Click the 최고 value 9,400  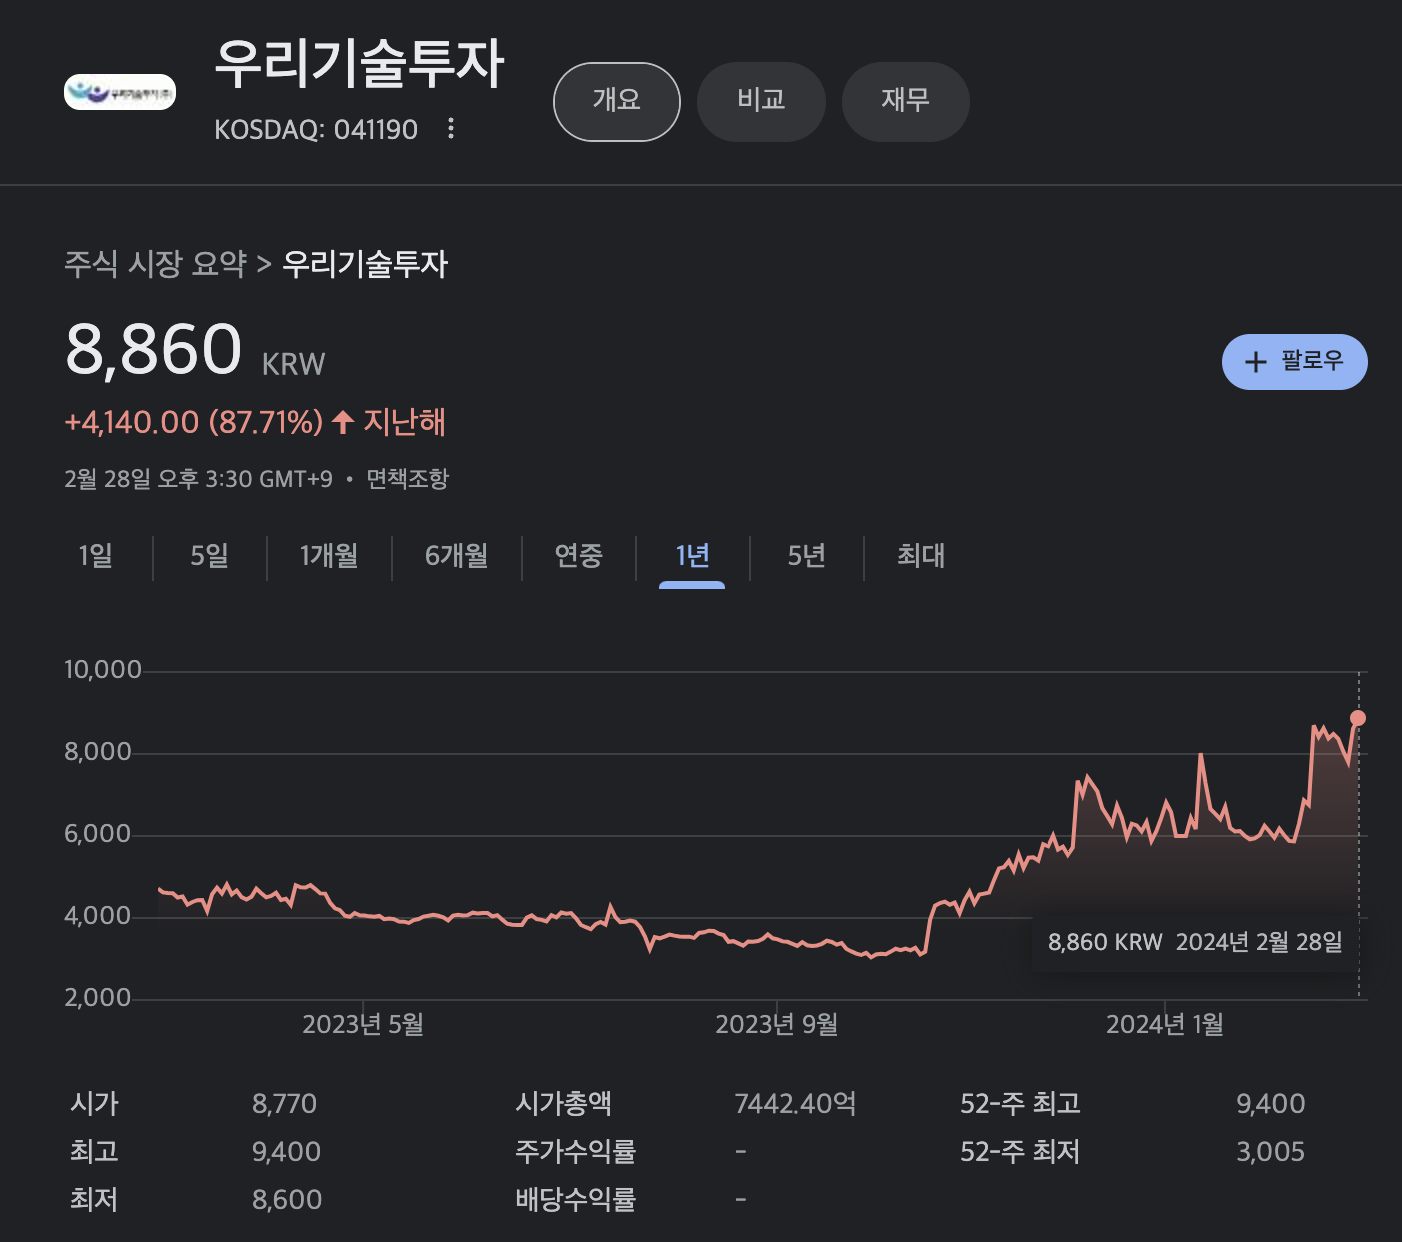286,1152
